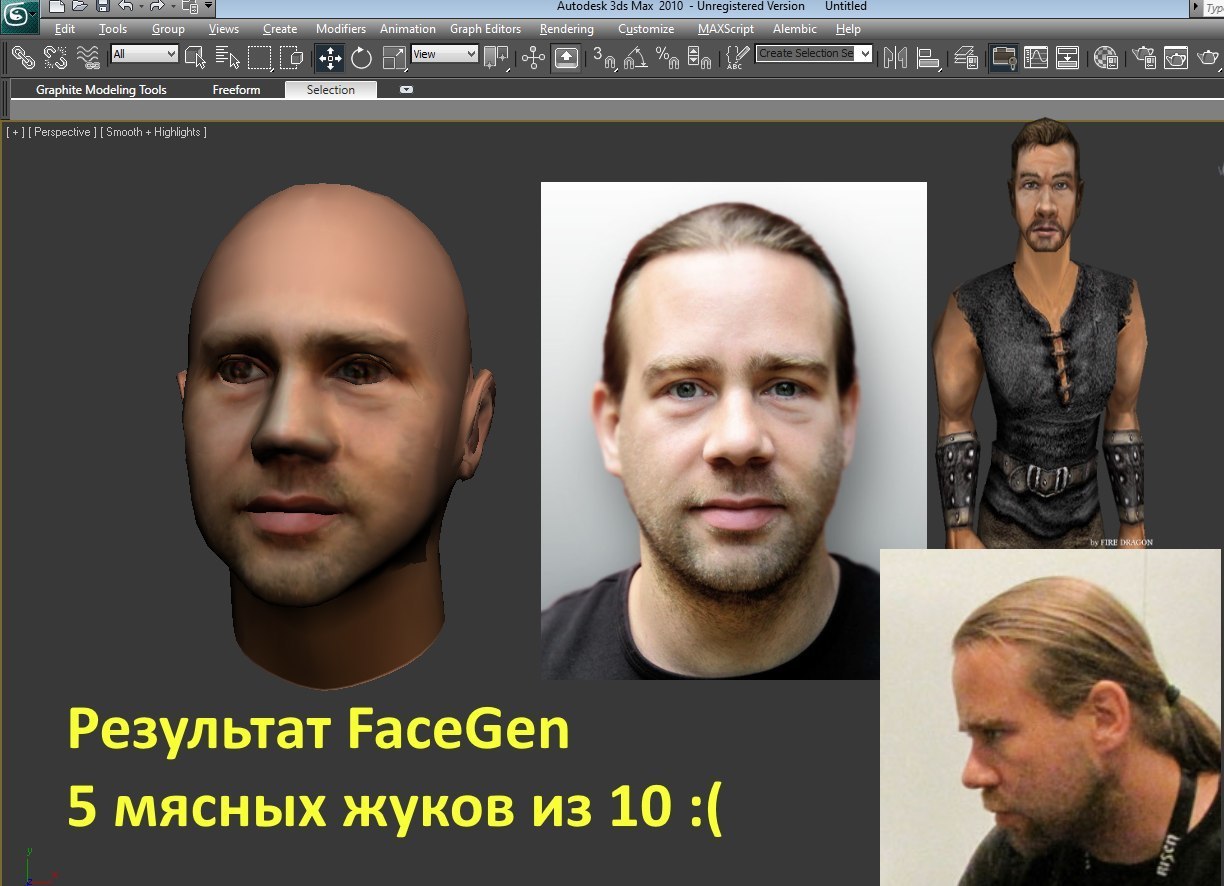Switch to the Freeform tab
Image resolution: width=1224 pixels, height=886 pixels.
[x=236, y=90]
